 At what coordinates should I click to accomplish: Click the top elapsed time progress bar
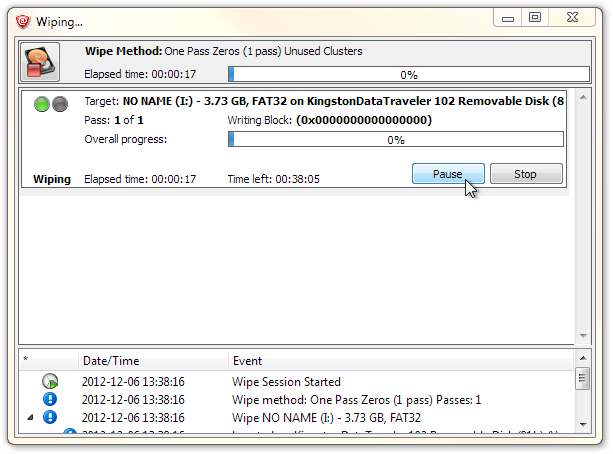pyautogui.click(x=408, y=74)
